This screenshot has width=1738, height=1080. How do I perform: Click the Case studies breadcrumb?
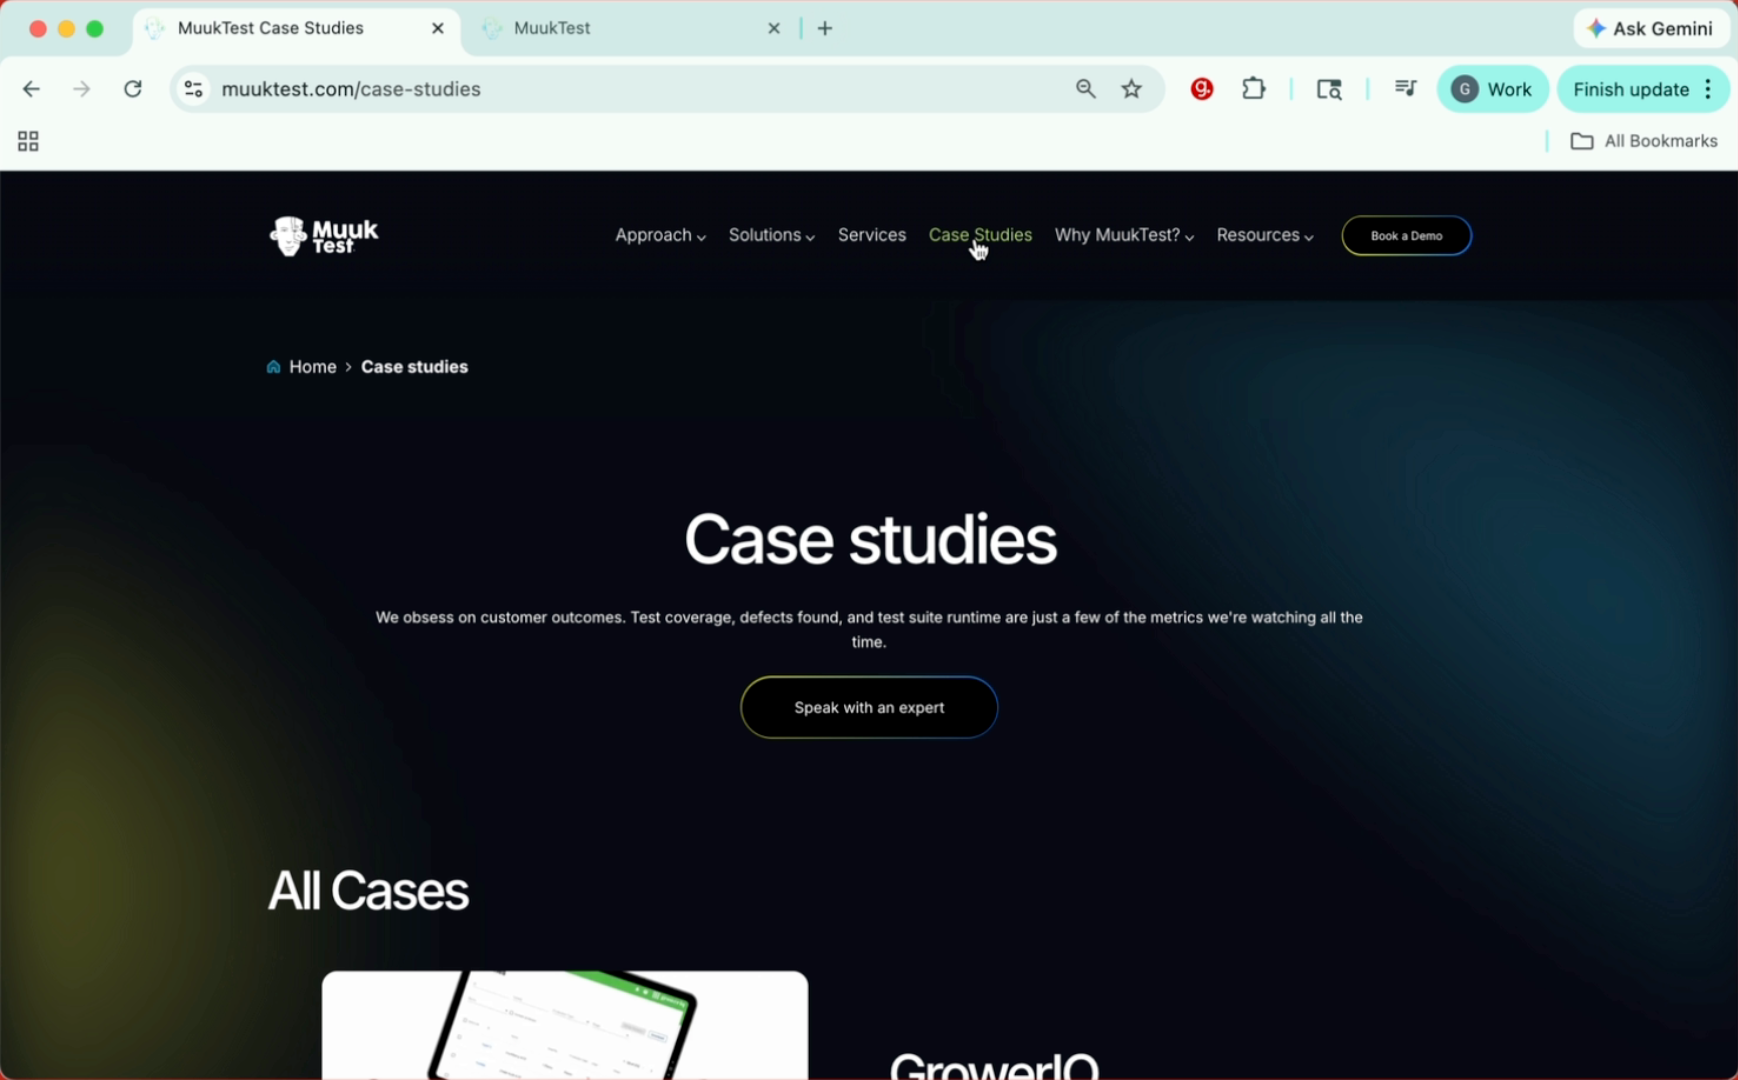tap(414, 367)
